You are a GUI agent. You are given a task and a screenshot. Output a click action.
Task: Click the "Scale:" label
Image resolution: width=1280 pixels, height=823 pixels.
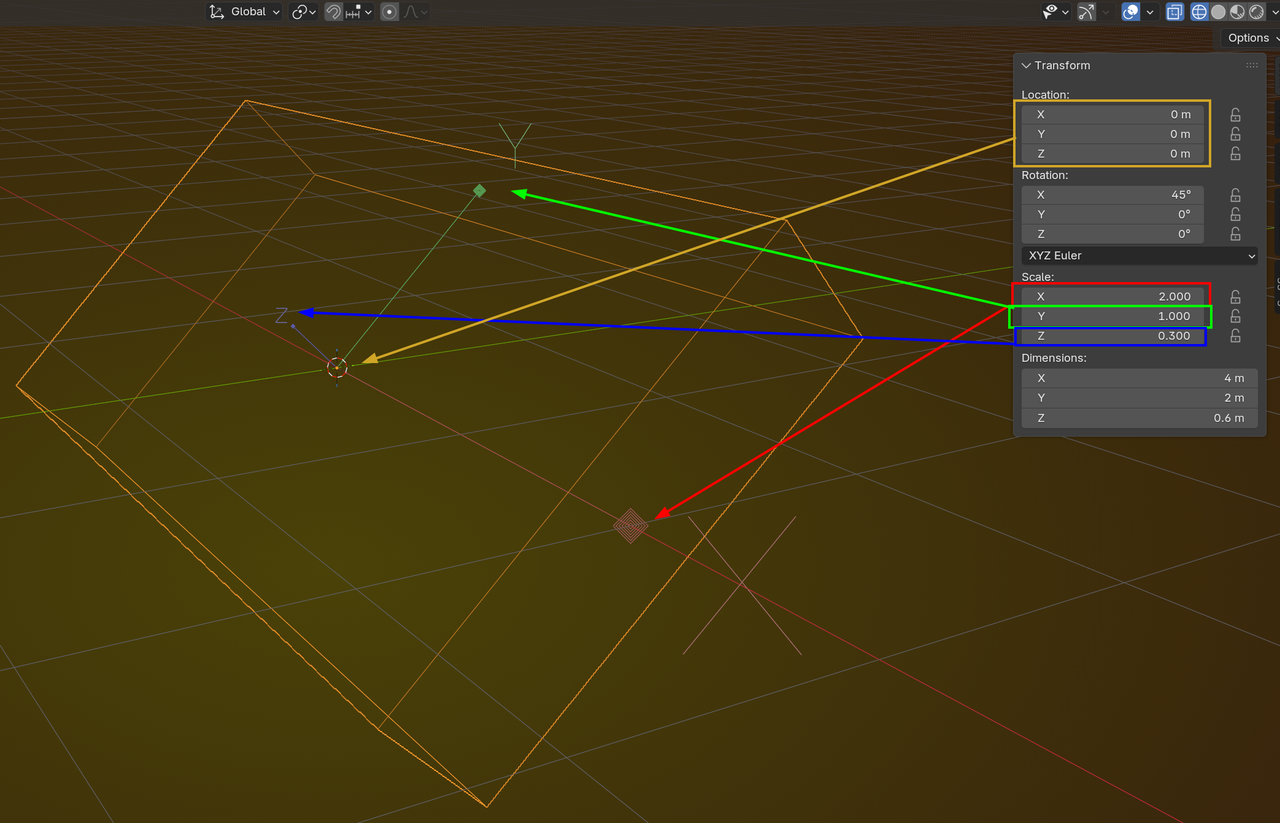click(x=1038, y=276)
